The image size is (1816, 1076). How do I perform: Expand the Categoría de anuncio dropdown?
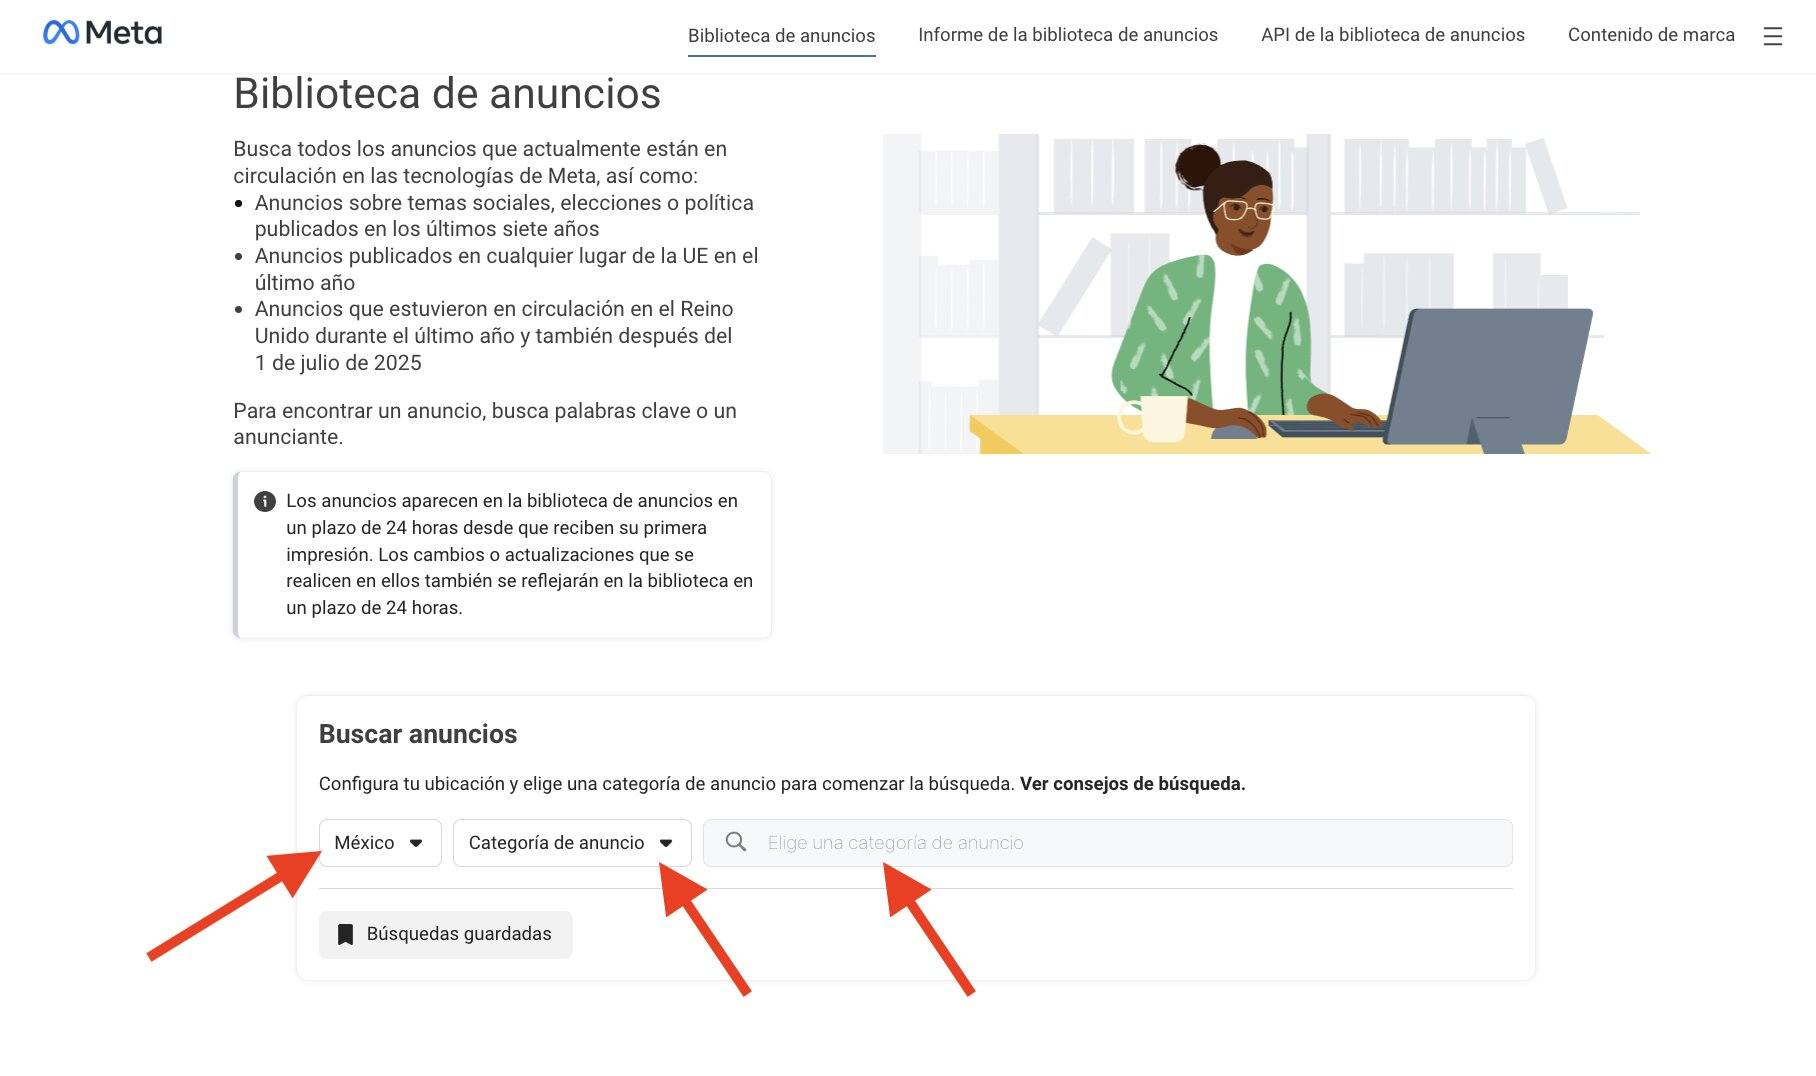coord(571,843)
